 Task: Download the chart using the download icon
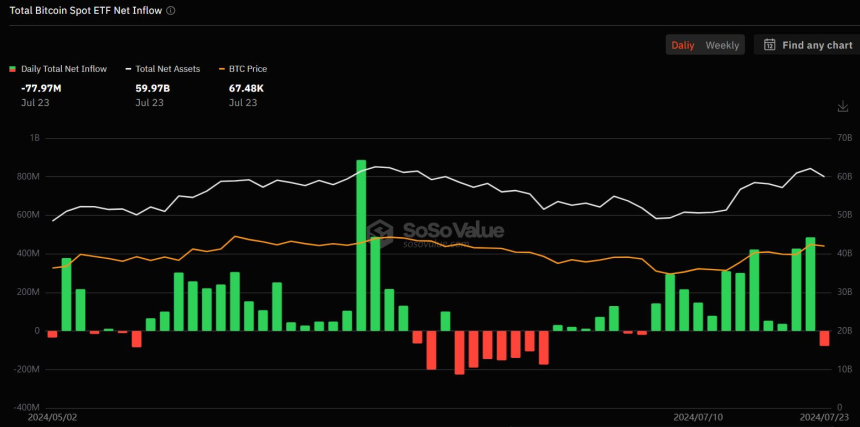pyautogui.click(x=842, y=107)
